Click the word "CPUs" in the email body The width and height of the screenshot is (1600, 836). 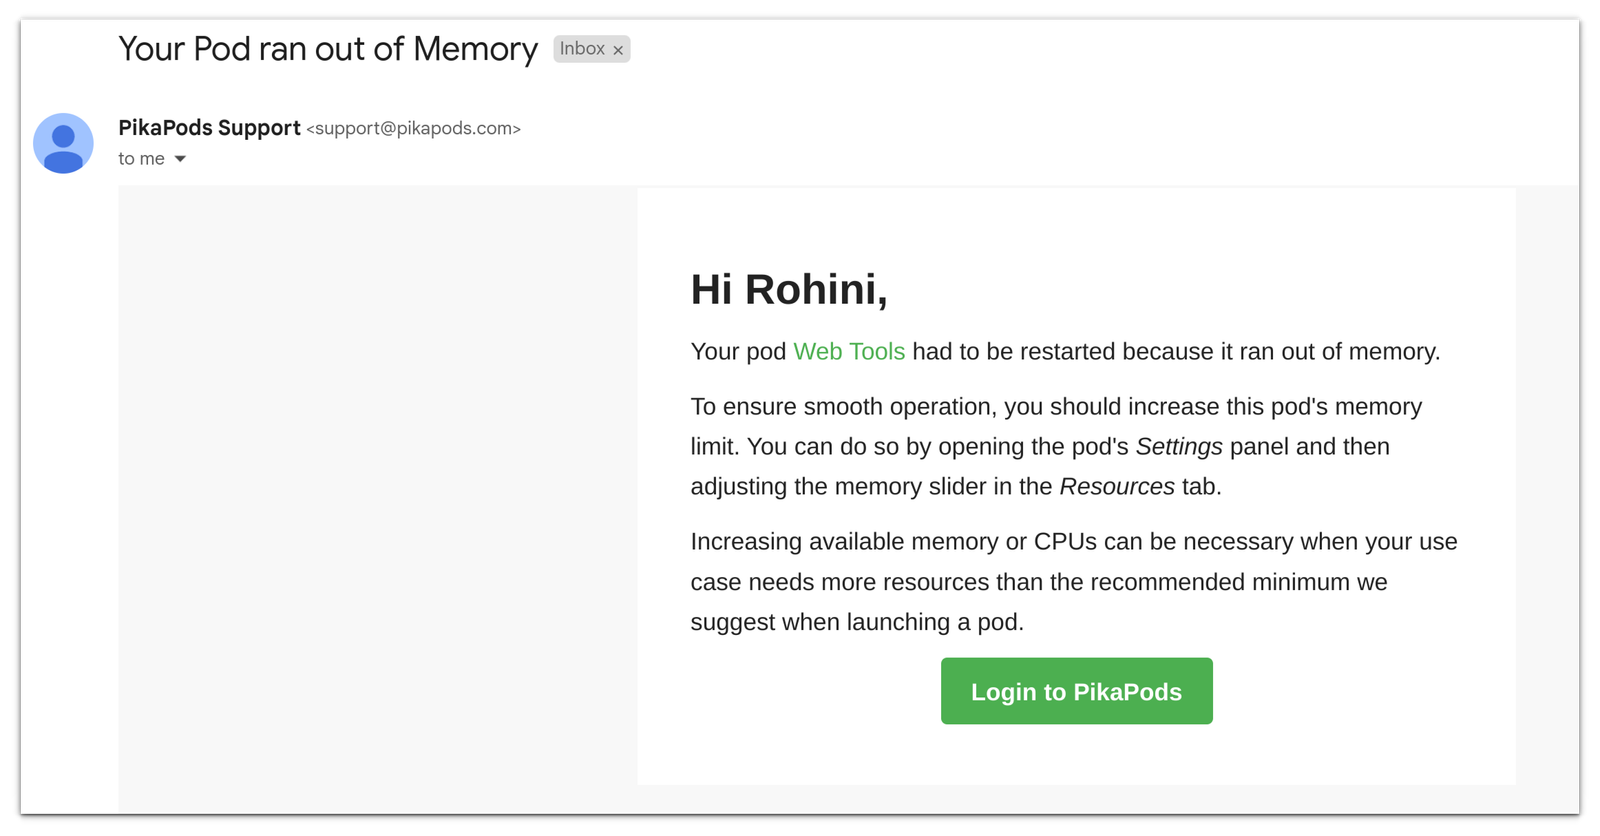click(x=1065, y=542)
